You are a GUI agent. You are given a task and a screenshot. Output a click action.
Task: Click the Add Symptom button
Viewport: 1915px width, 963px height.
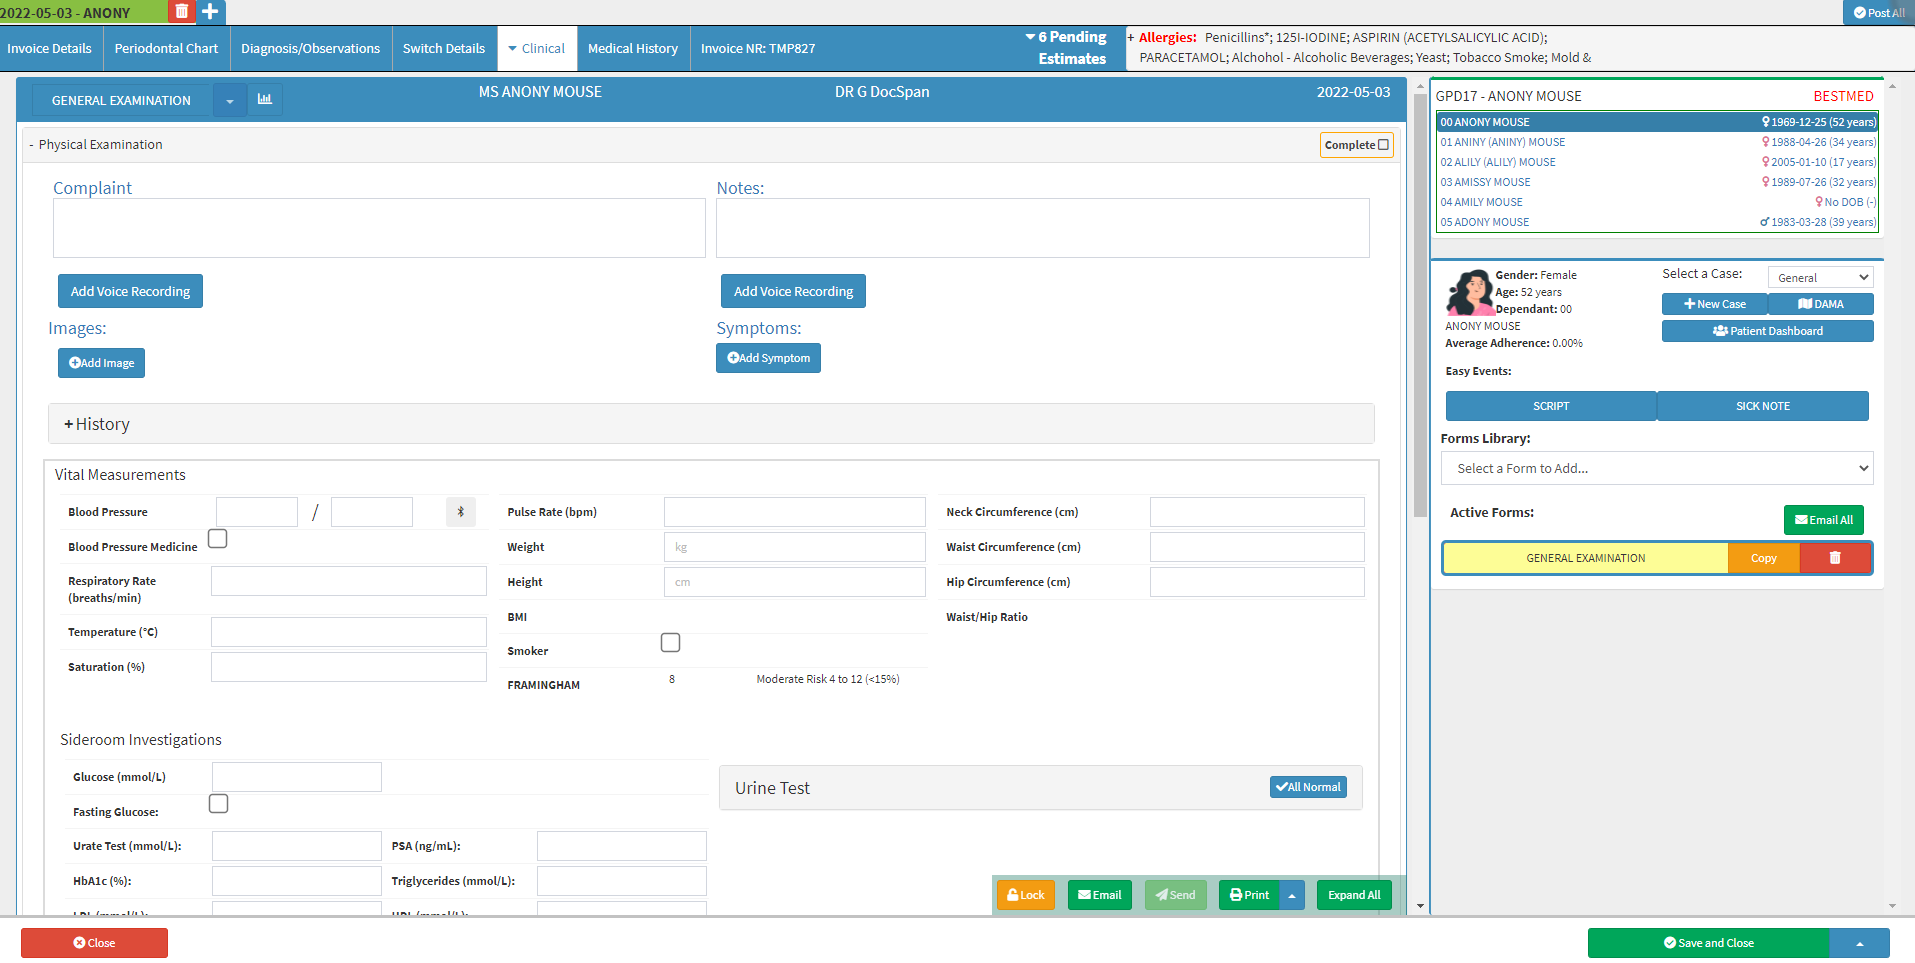[x=768, y=358]
